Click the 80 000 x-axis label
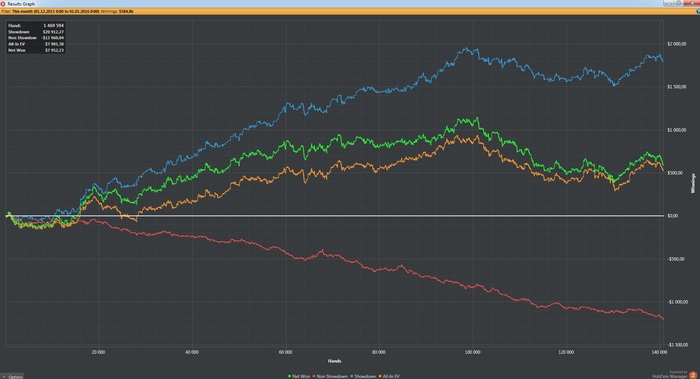This screenshot has height=379, width=700. click(x=379, y=352)
